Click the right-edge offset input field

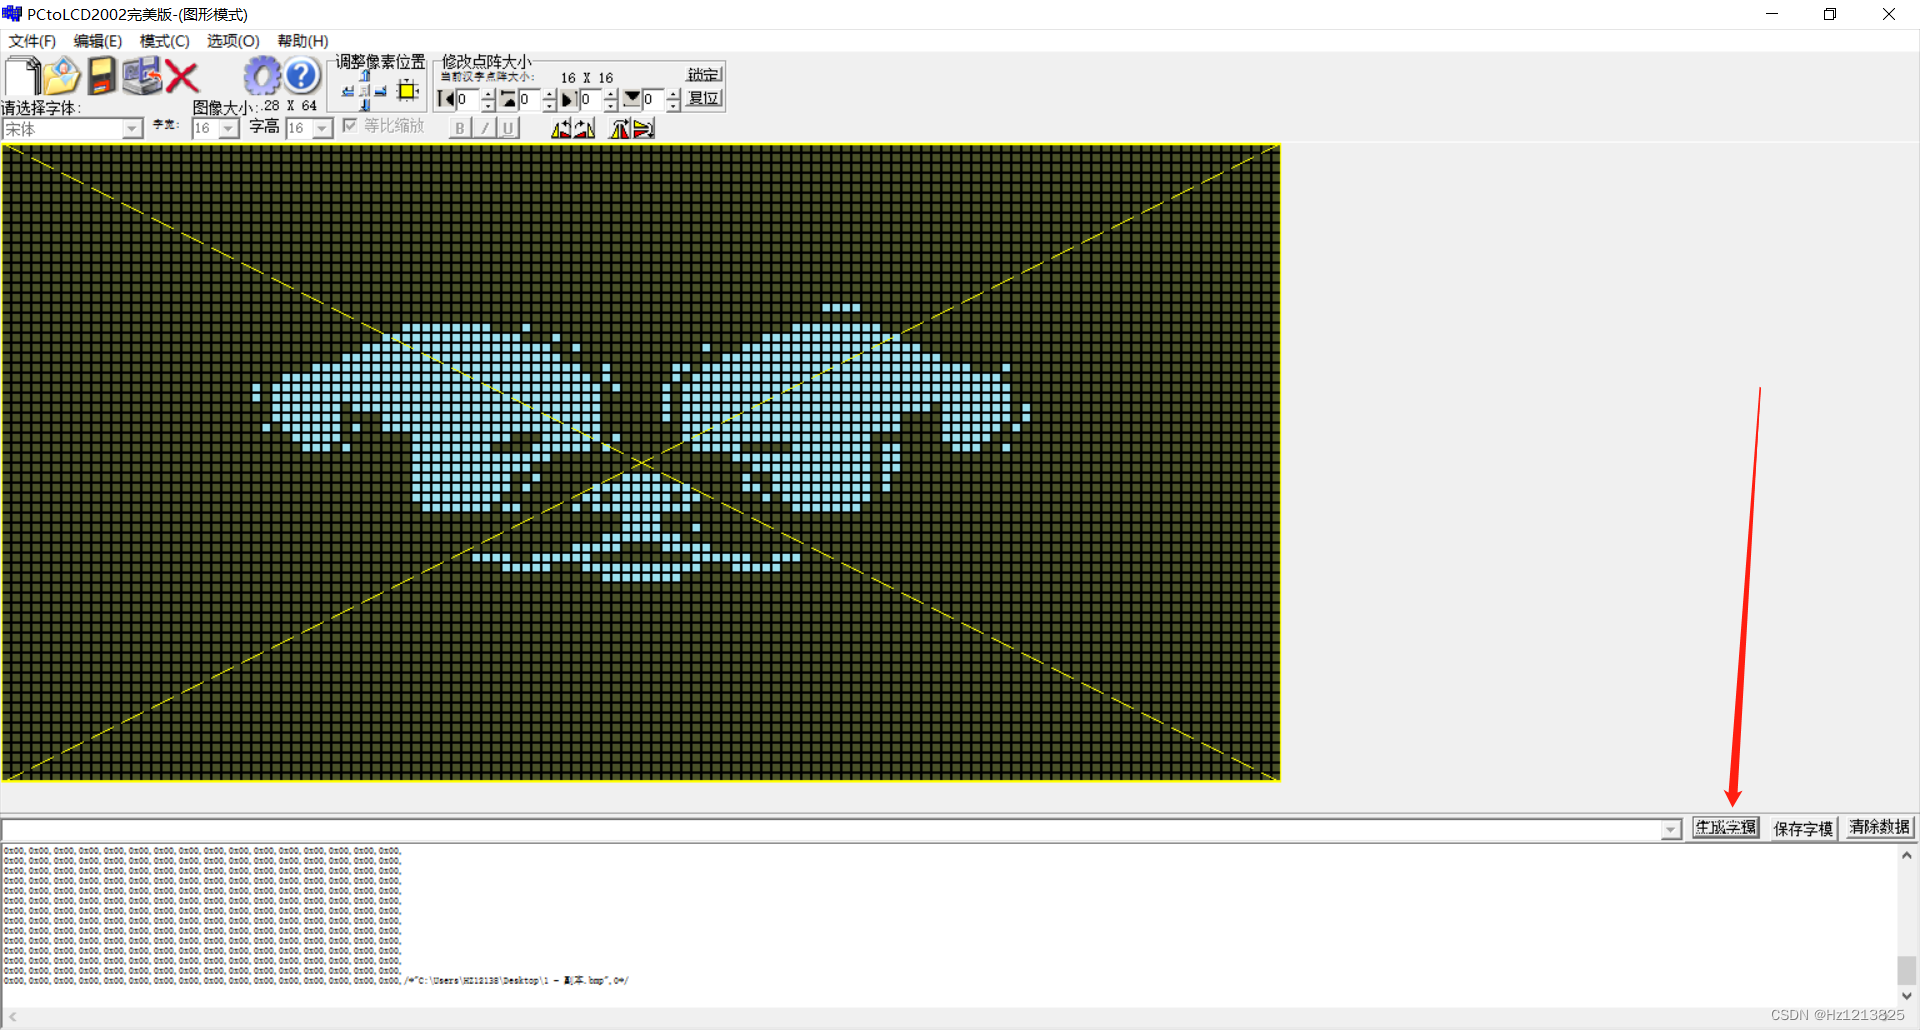tap(592, 99)
